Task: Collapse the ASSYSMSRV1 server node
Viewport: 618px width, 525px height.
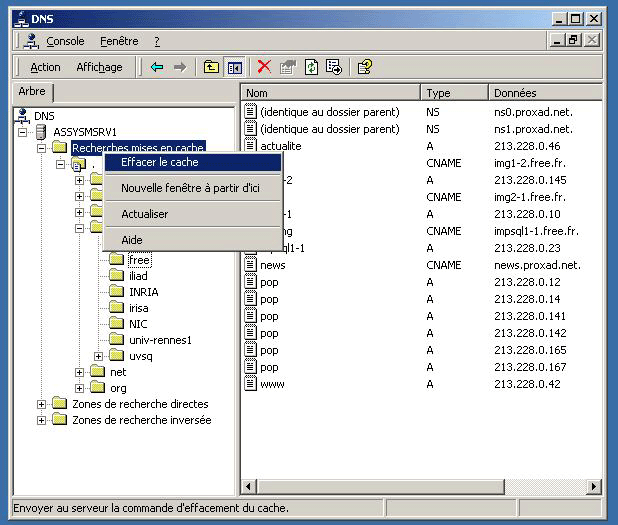Action: [23, 132]
